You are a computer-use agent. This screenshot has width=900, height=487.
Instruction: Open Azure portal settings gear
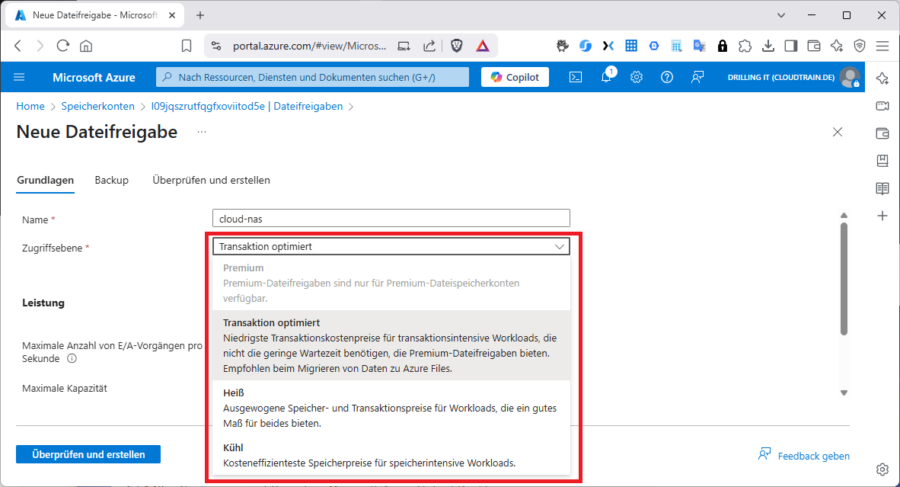(x=636, y=77)
